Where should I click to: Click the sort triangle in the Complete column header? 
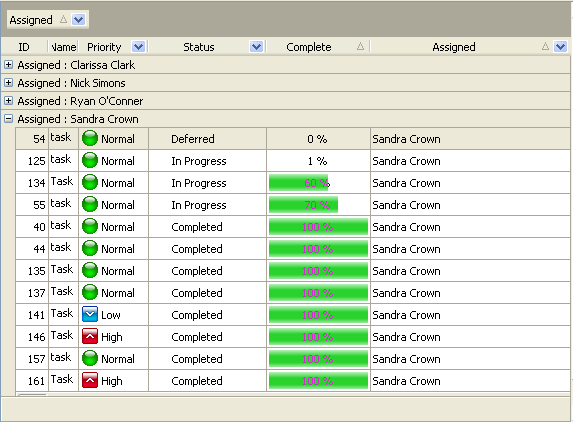click(360, 46)
